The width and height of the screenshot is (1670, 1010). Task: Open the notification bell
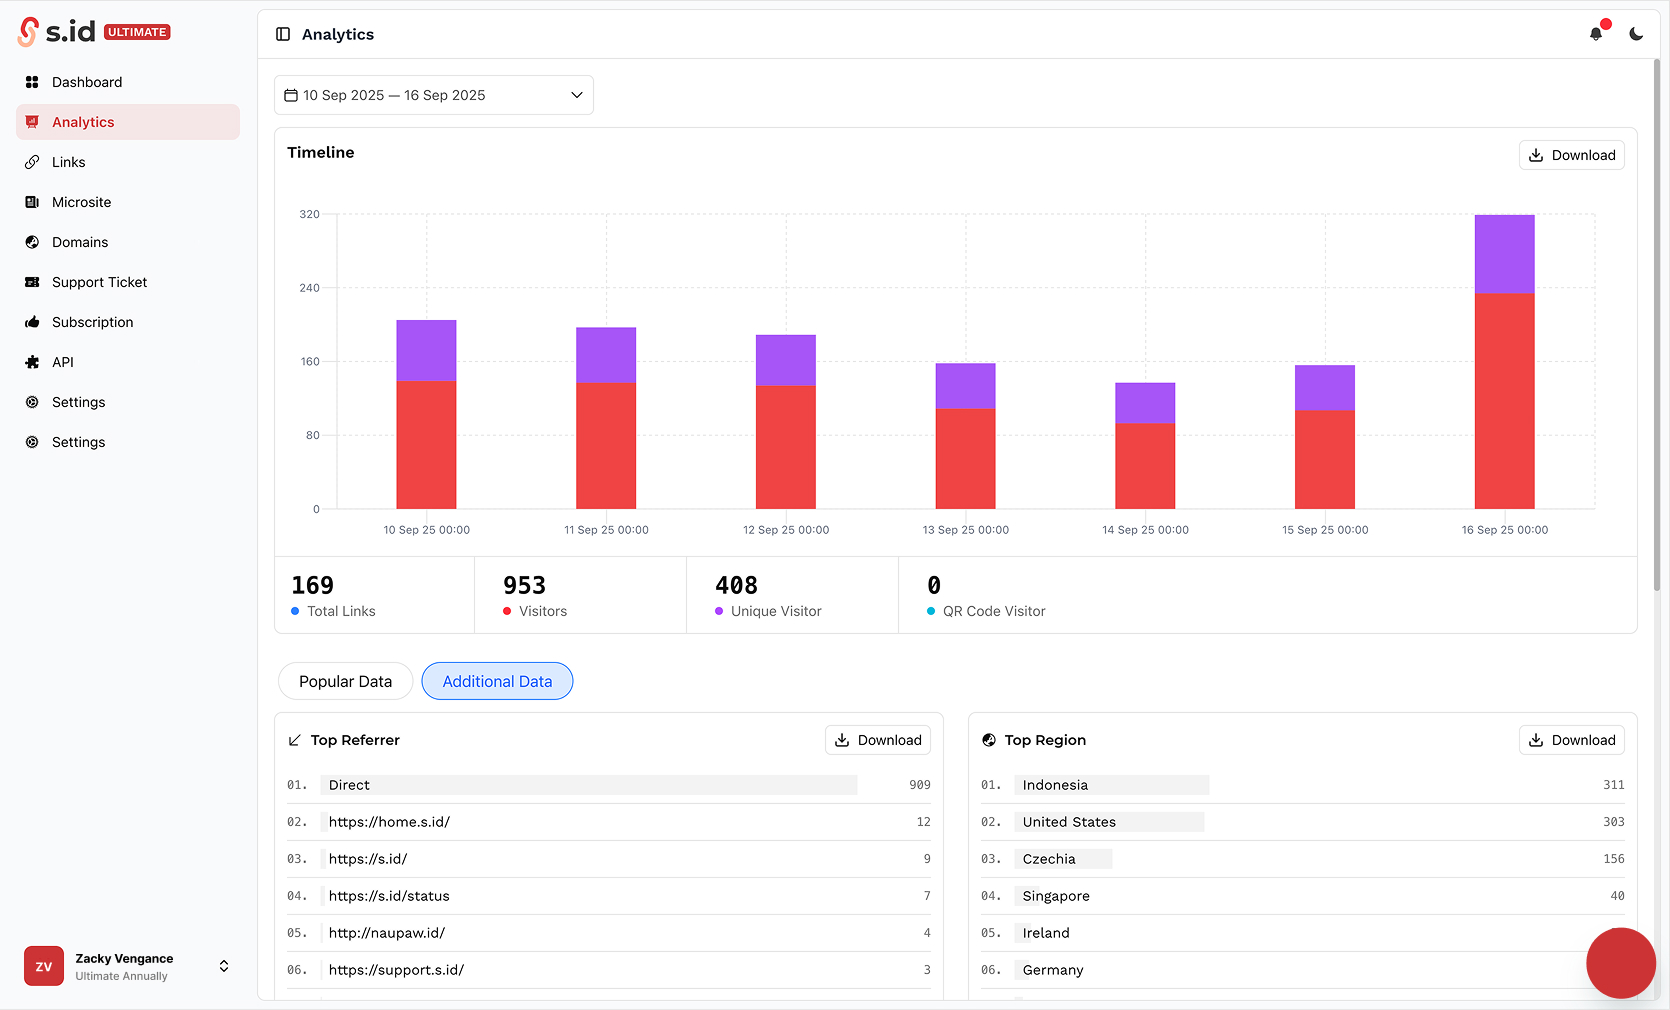(x=1595, y=33)
